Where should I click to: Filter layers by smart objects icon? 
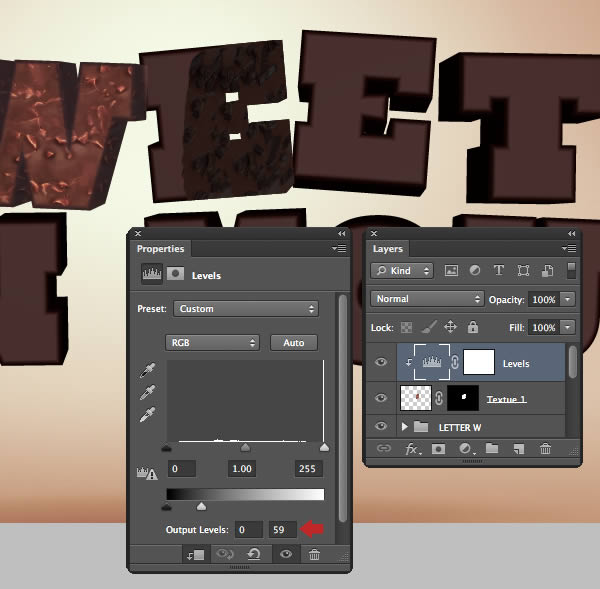[x=547, y=271]
